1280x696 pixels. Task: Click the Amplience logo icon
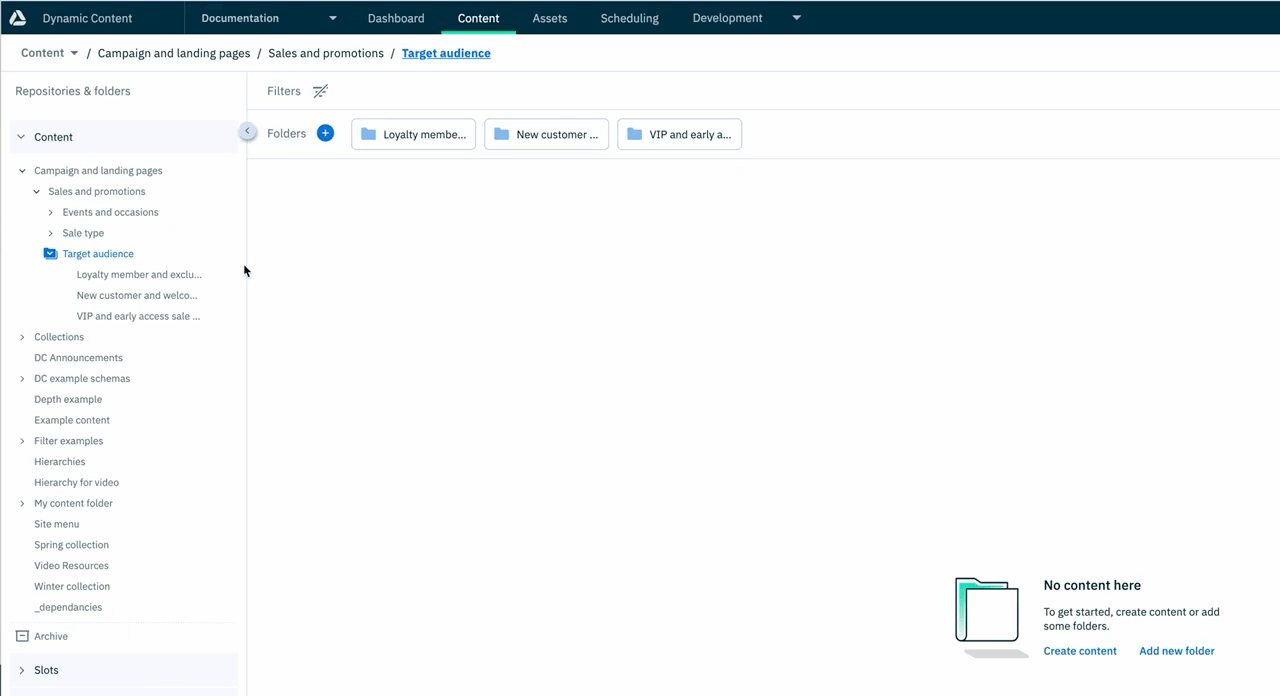[x=17, y=18]
